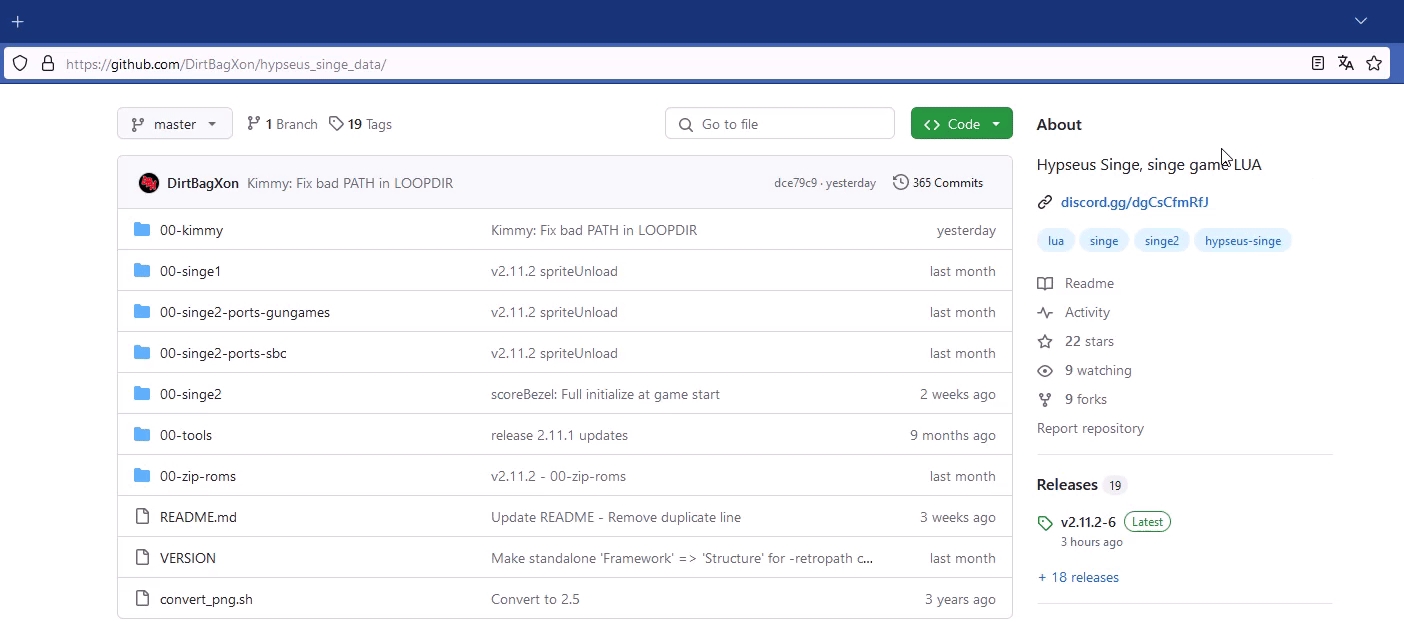Click the translate page icon

(x=1346, y=64)
